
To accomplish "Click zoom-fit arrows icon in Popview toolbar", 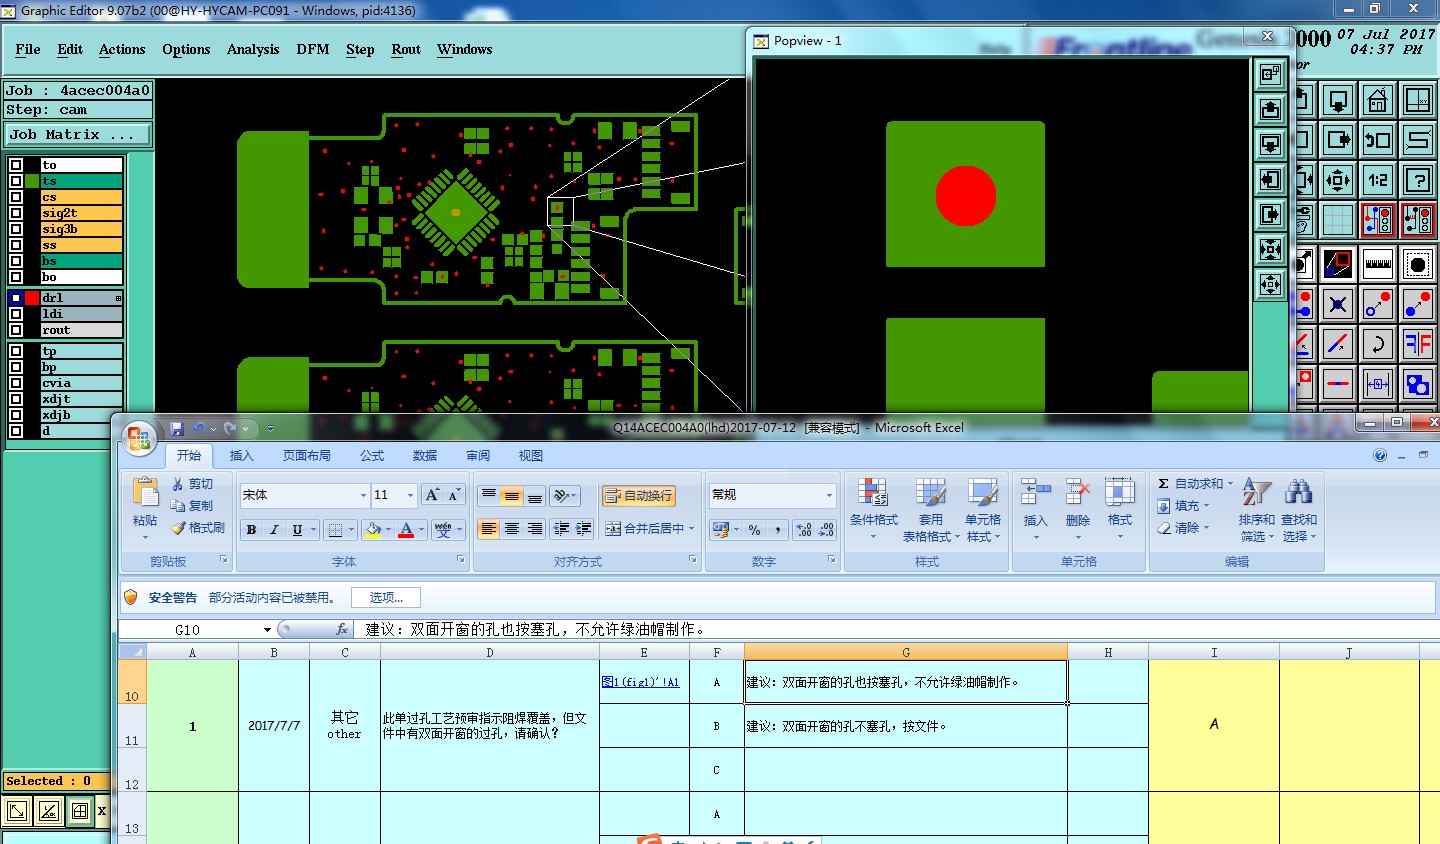I will pyautogui.click(x=1271, y=249).
